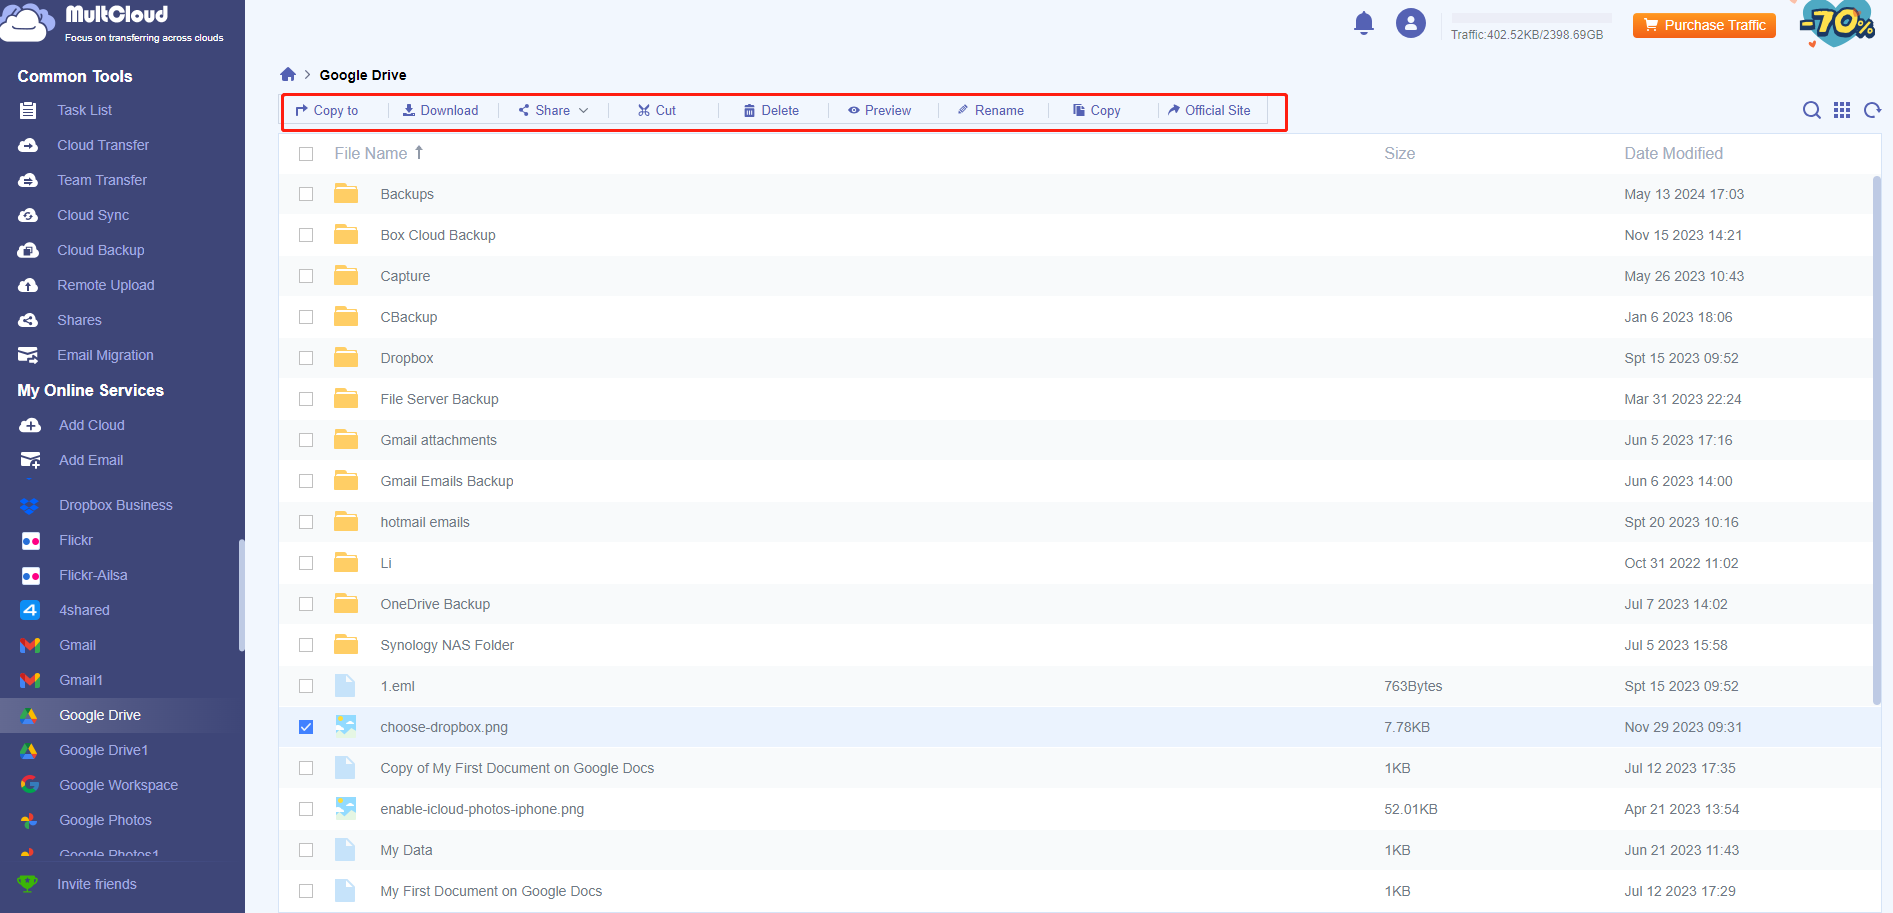Open the notifications bell icon
The height and width of the screenshot is (913, 1893).
1364,23
